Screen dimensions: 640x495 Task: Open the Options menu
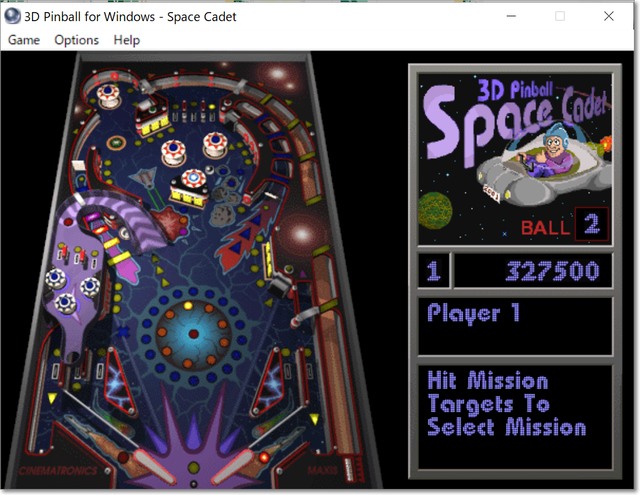coord(76,40)
